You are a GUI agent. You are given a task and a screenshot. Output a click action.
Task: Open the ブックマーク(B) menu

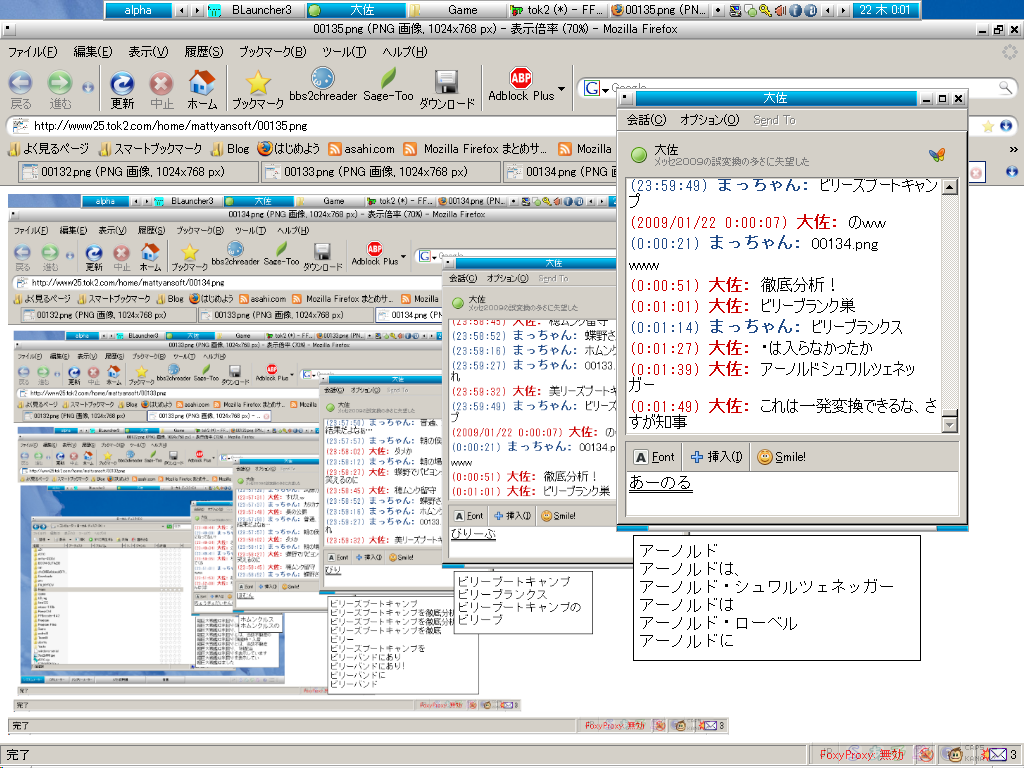click(x=272, y=52)
